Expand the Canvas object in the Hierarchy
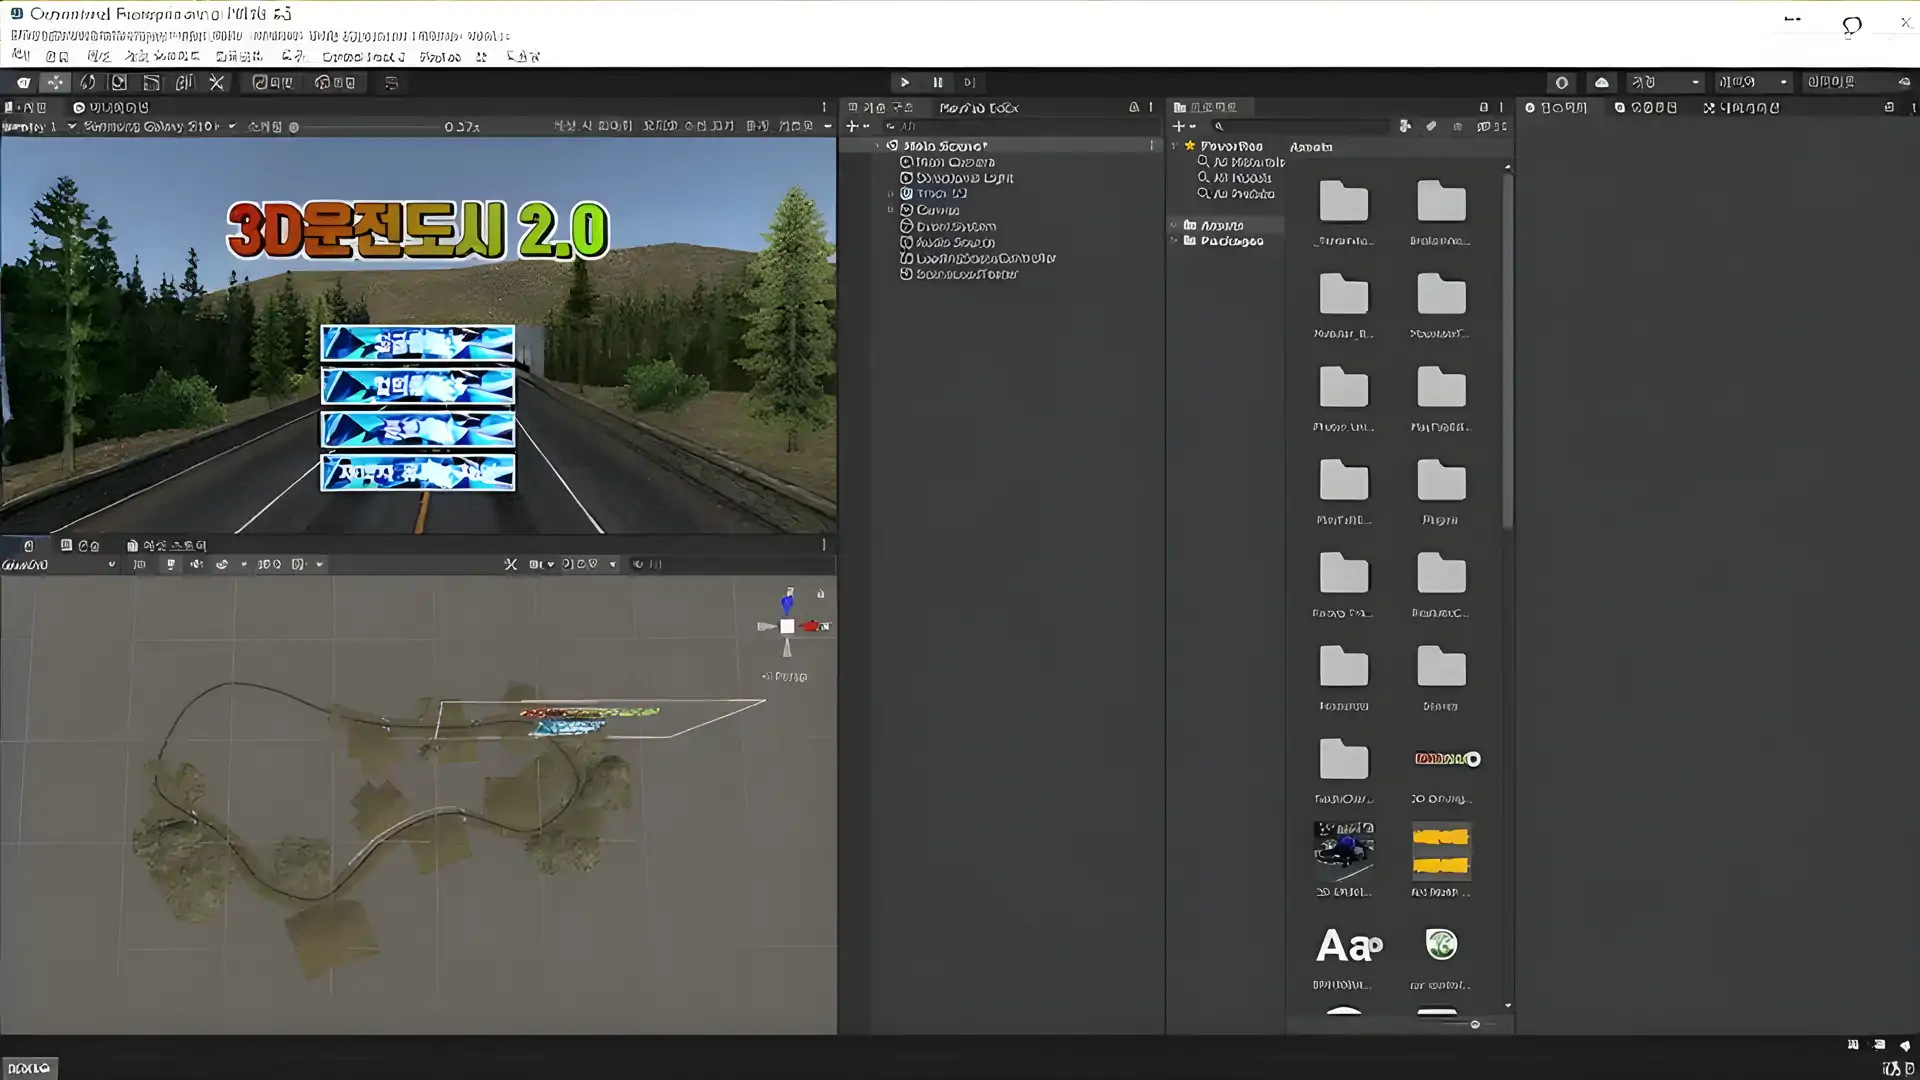 click(x=890, y=210)
